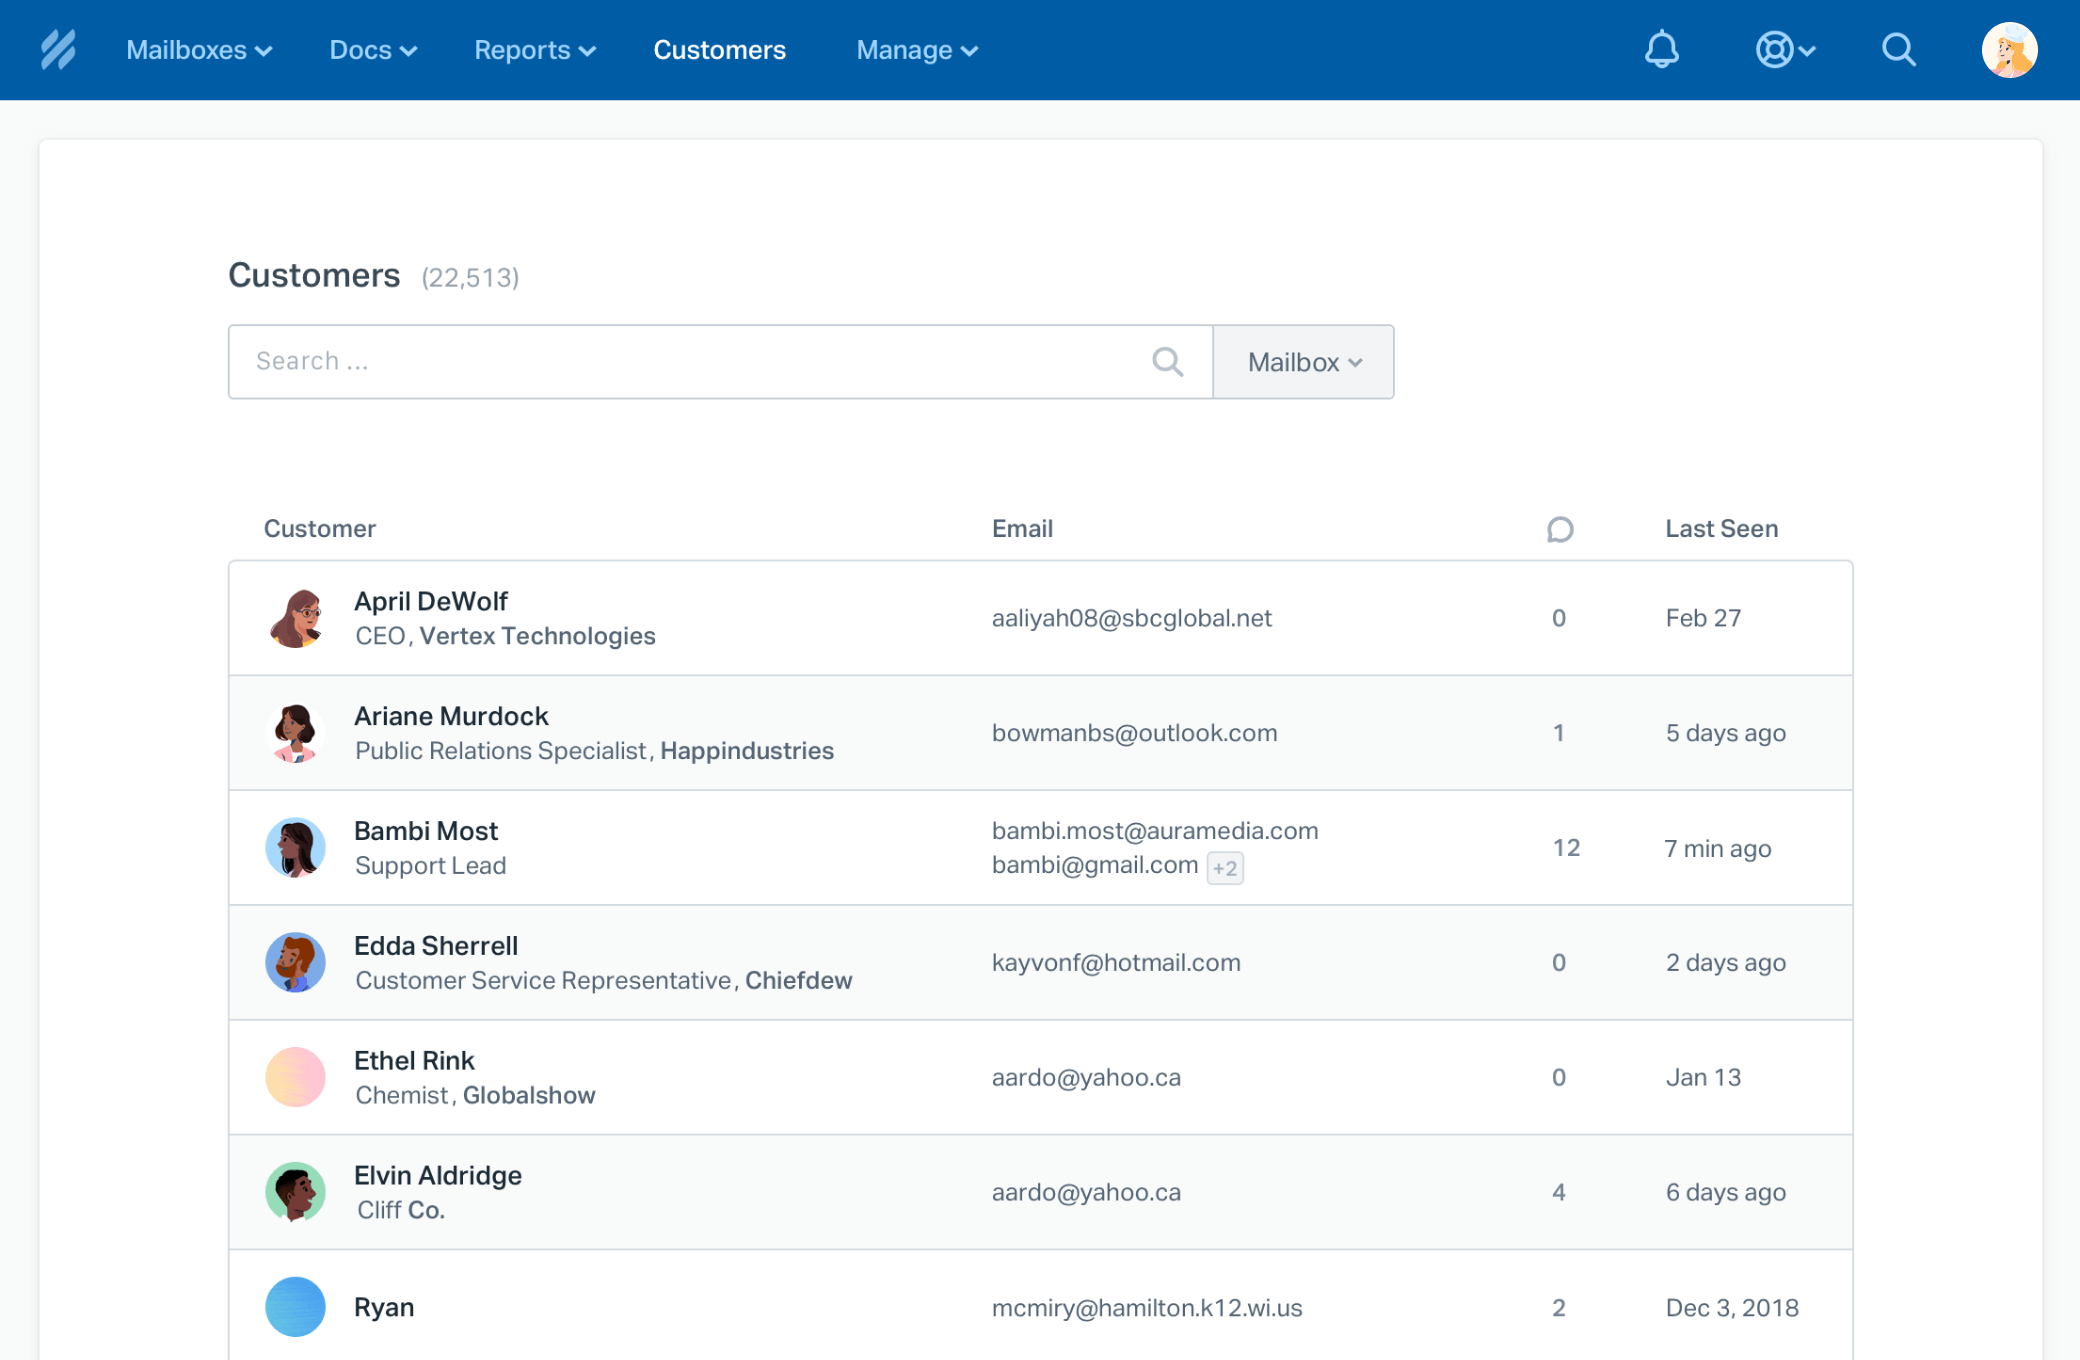Click email mcmiry@hamilton.k12.wi.us
The image size is (2080, 1360).
1147,1308
